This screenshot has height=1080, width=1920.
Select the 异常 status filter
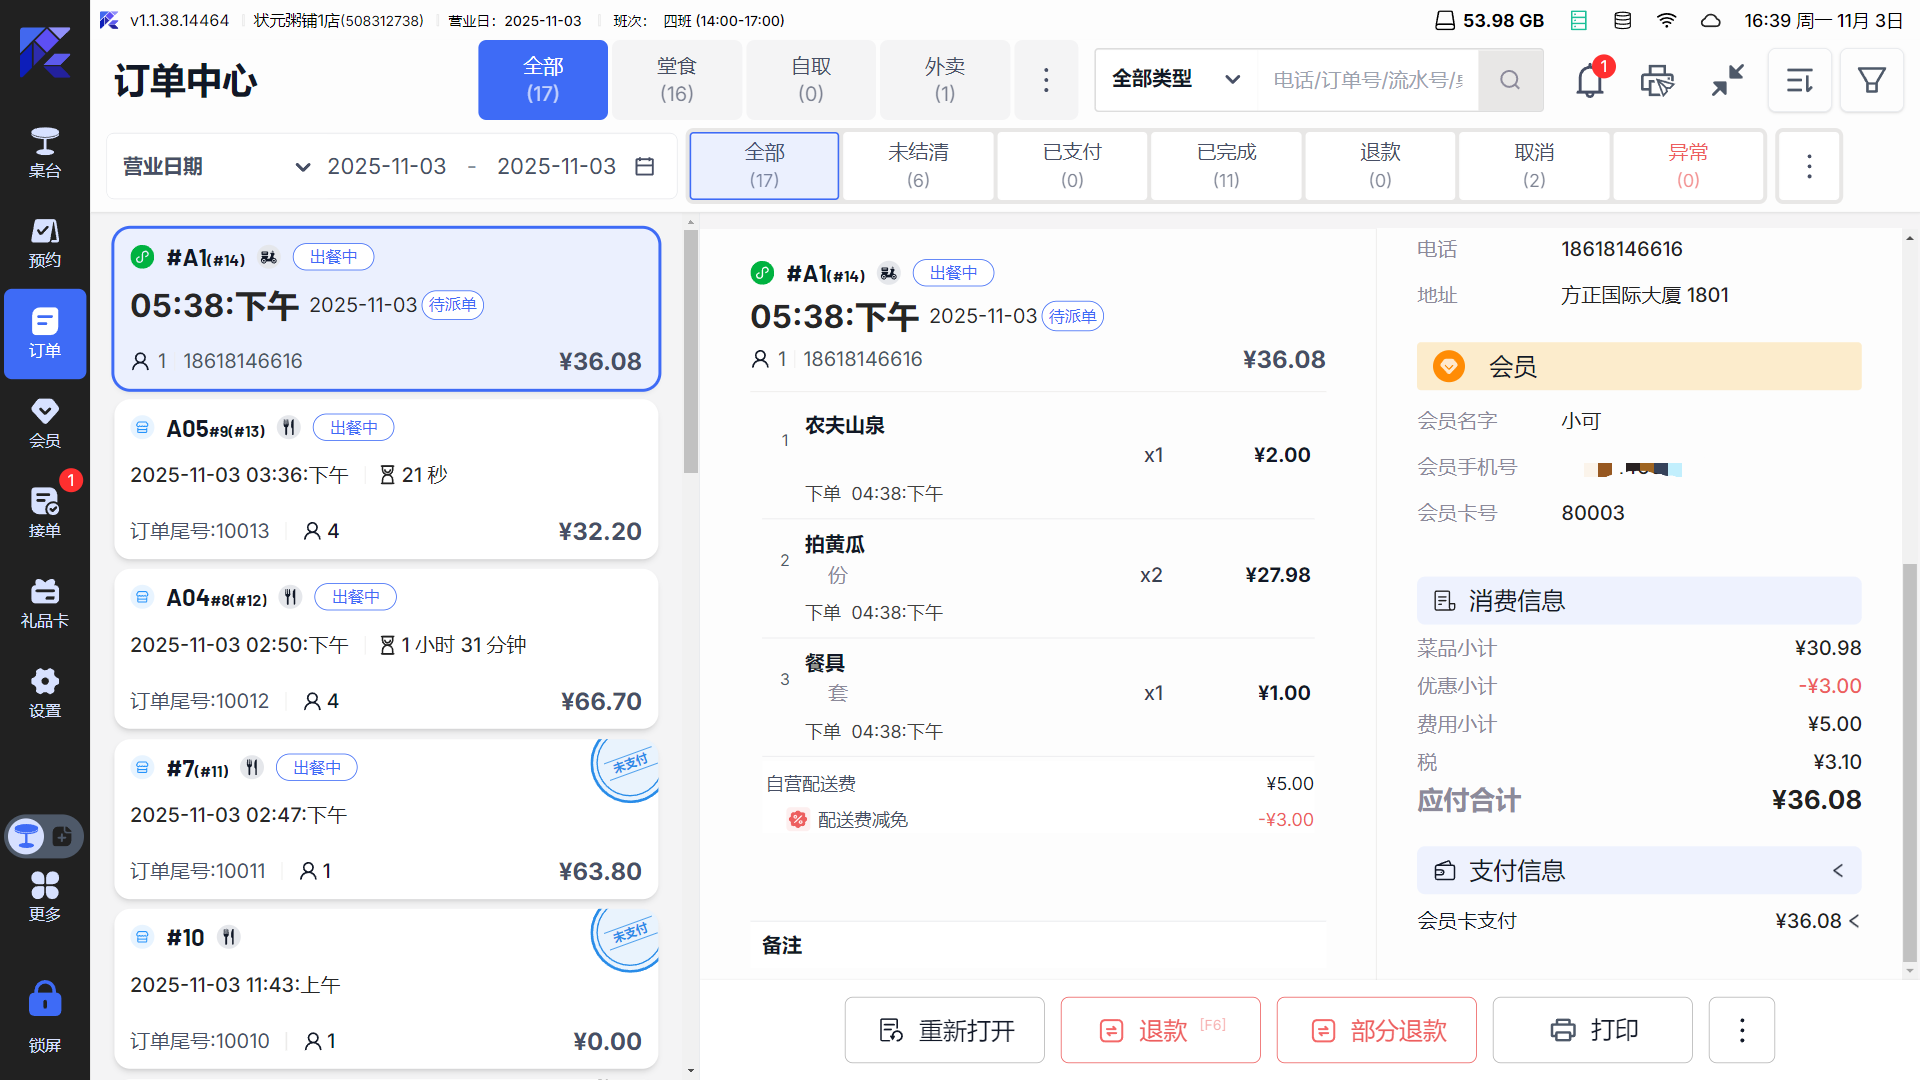point(1687,166)
